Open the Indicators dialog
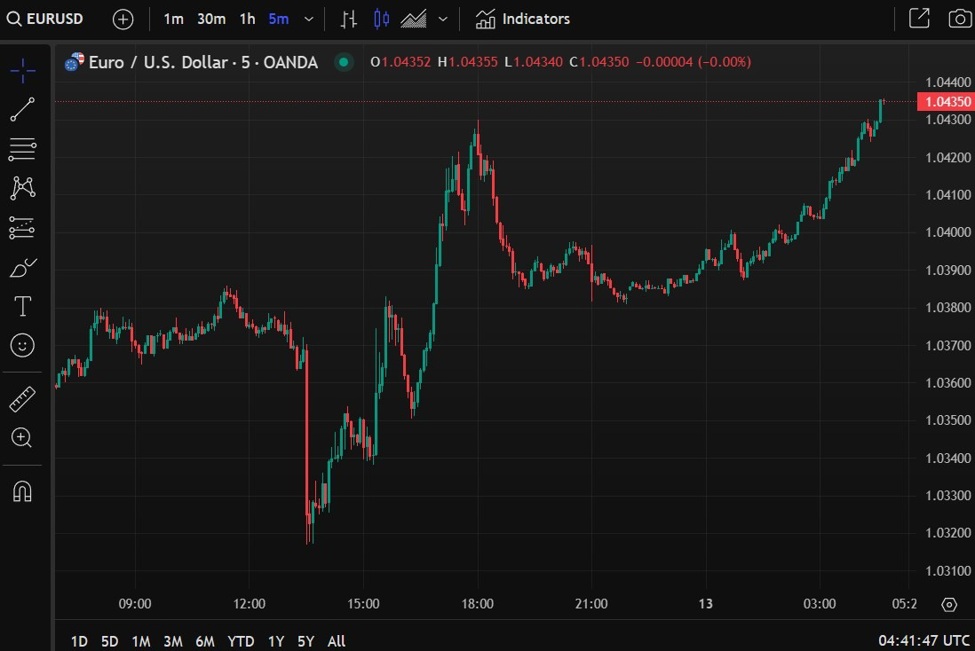This screenshot has width=975, height=651. [523, 19]
